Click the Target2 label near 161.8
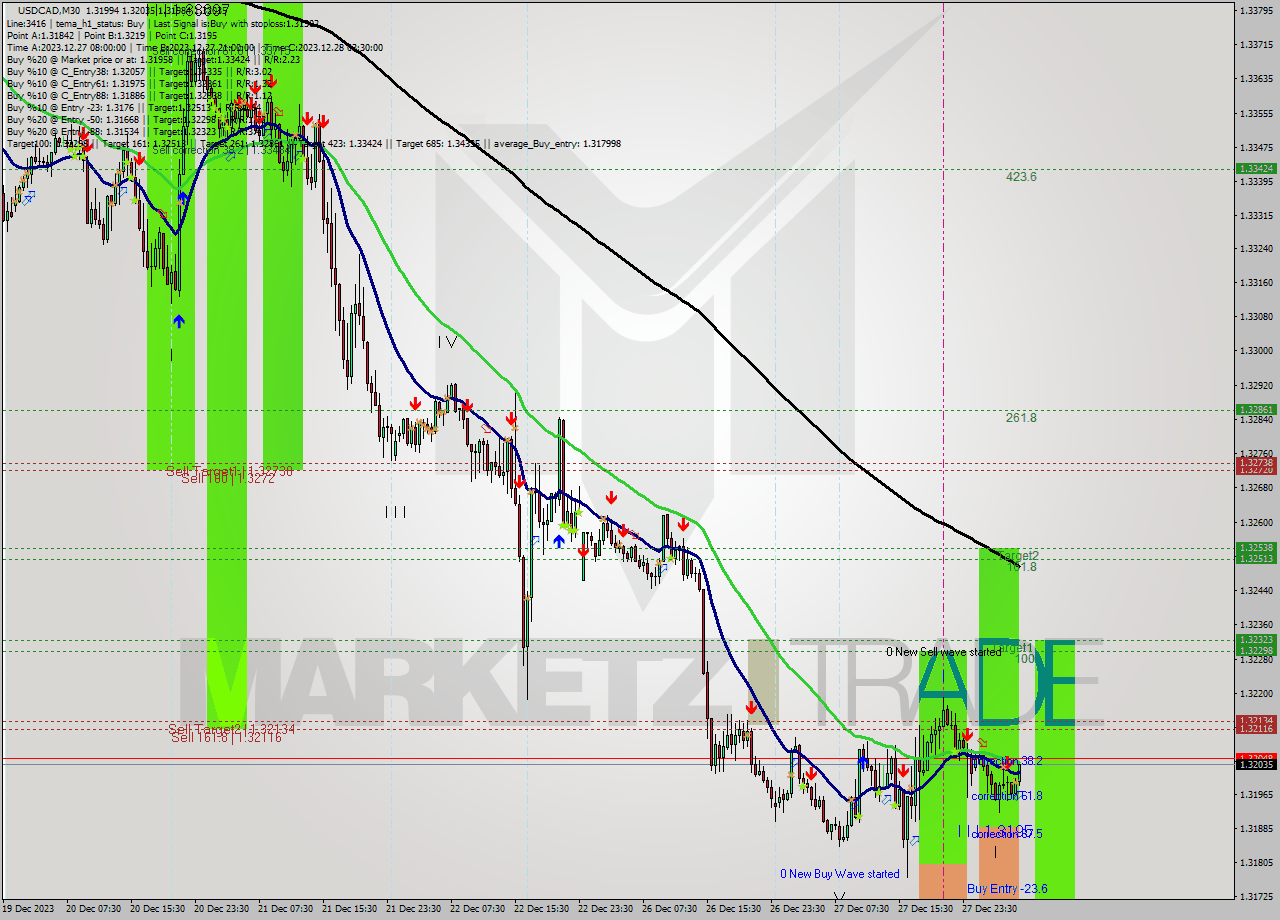1280x920 pixels. [1018, 555]
